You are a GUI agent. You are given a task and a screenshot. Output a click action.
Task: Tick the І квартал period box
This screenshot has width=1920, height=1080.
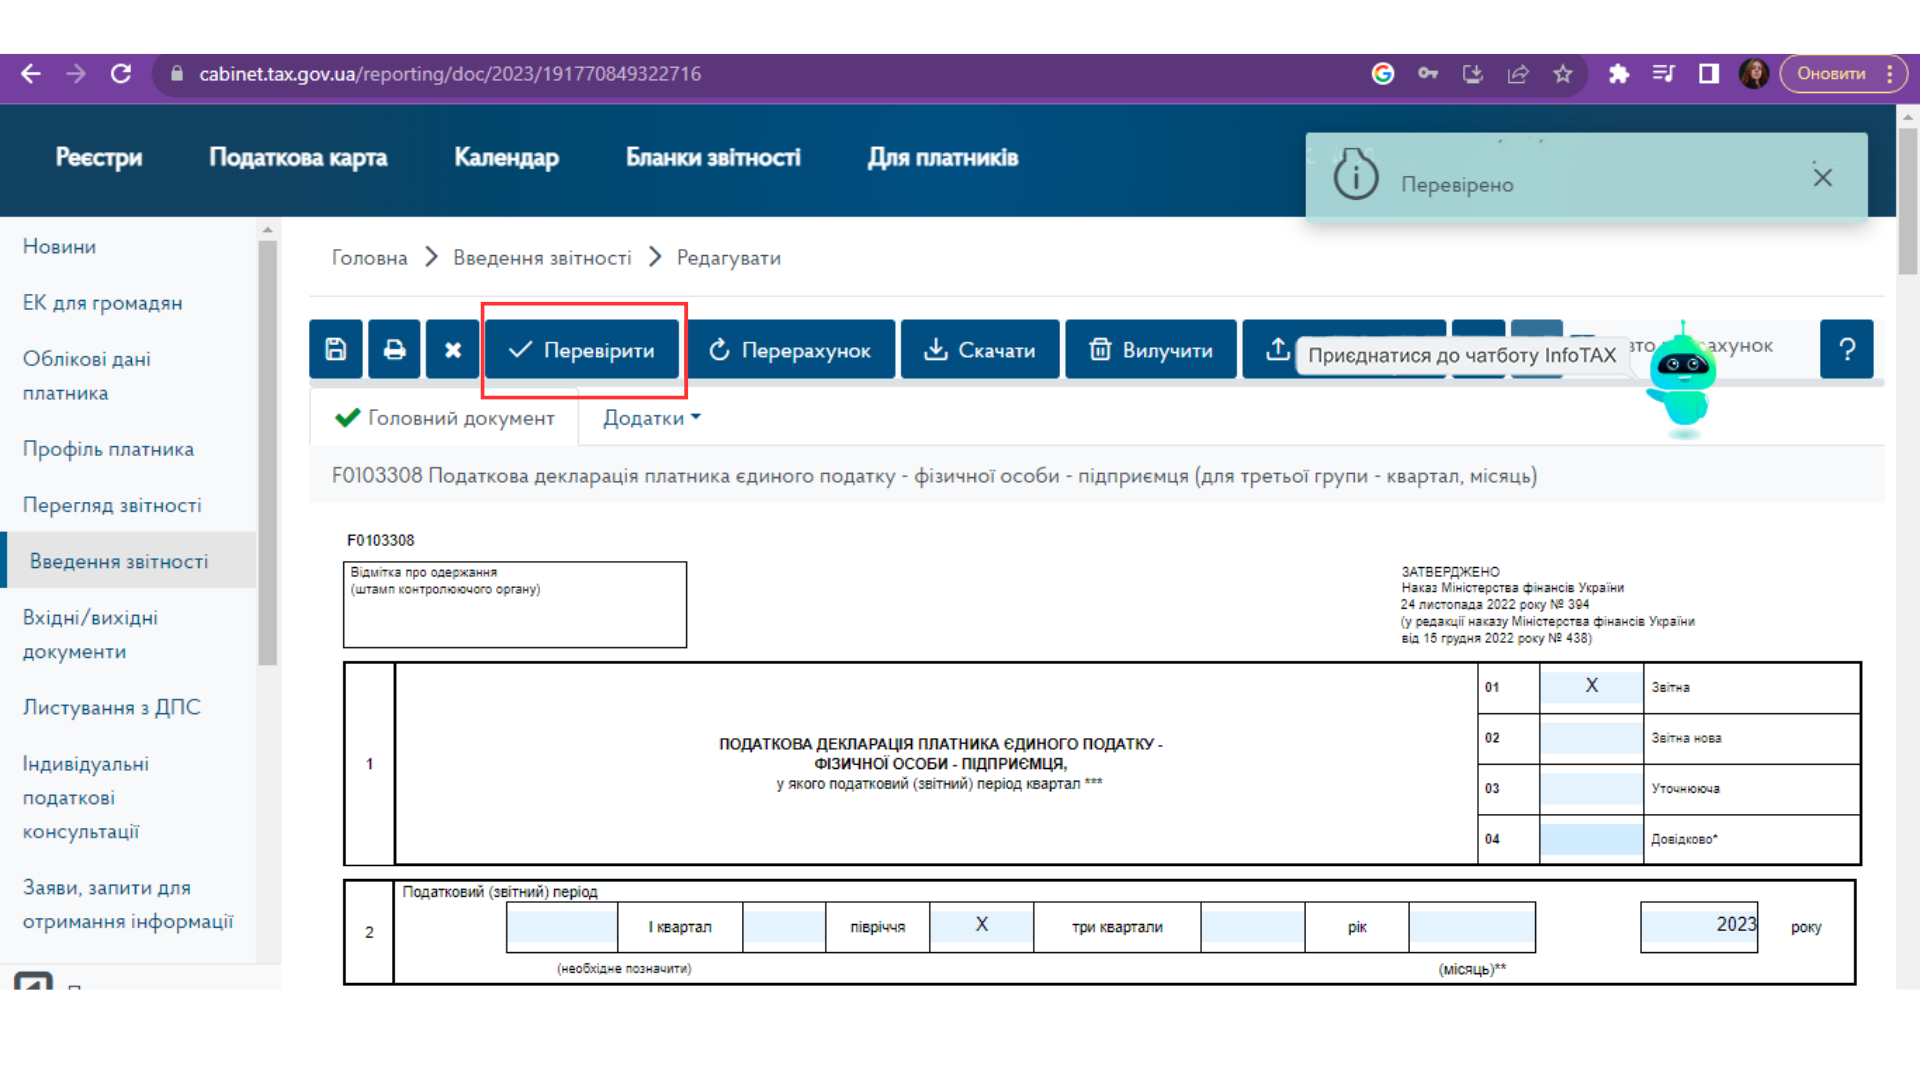coord(562,927)
